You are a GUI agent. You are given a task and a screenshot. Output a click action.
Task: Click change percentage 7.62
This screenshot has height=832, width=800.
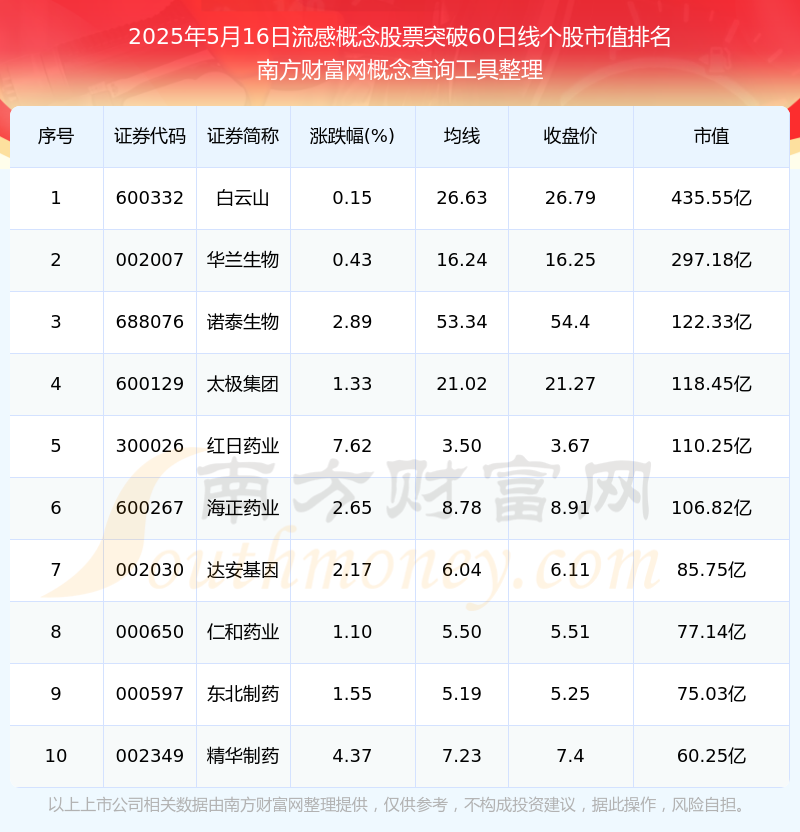click(x=352, y=446)
